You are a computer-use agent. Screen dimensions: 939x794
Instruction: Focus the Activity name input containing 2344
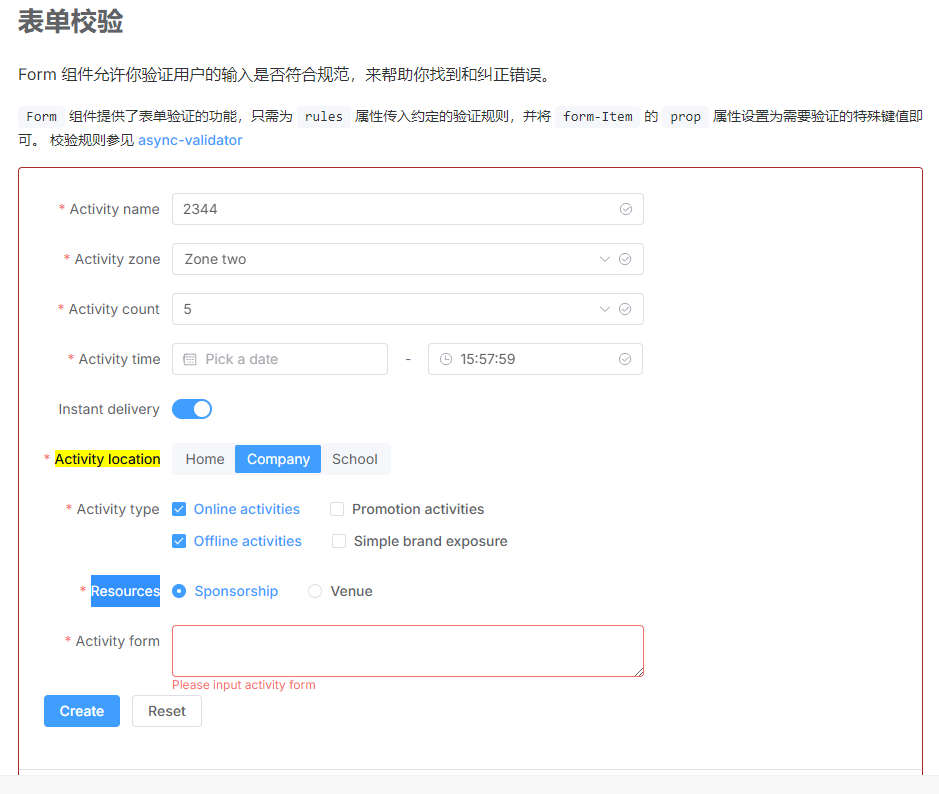pyautogui.click(x=408, y=209)
